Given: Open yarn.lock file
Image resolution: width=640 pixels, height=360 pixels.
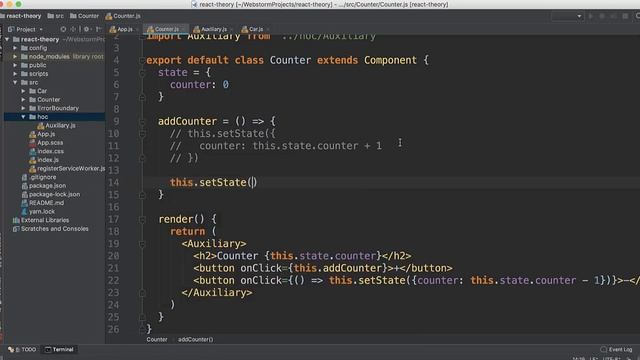Looking at the screenshot, I should click(x=38, y=211).
